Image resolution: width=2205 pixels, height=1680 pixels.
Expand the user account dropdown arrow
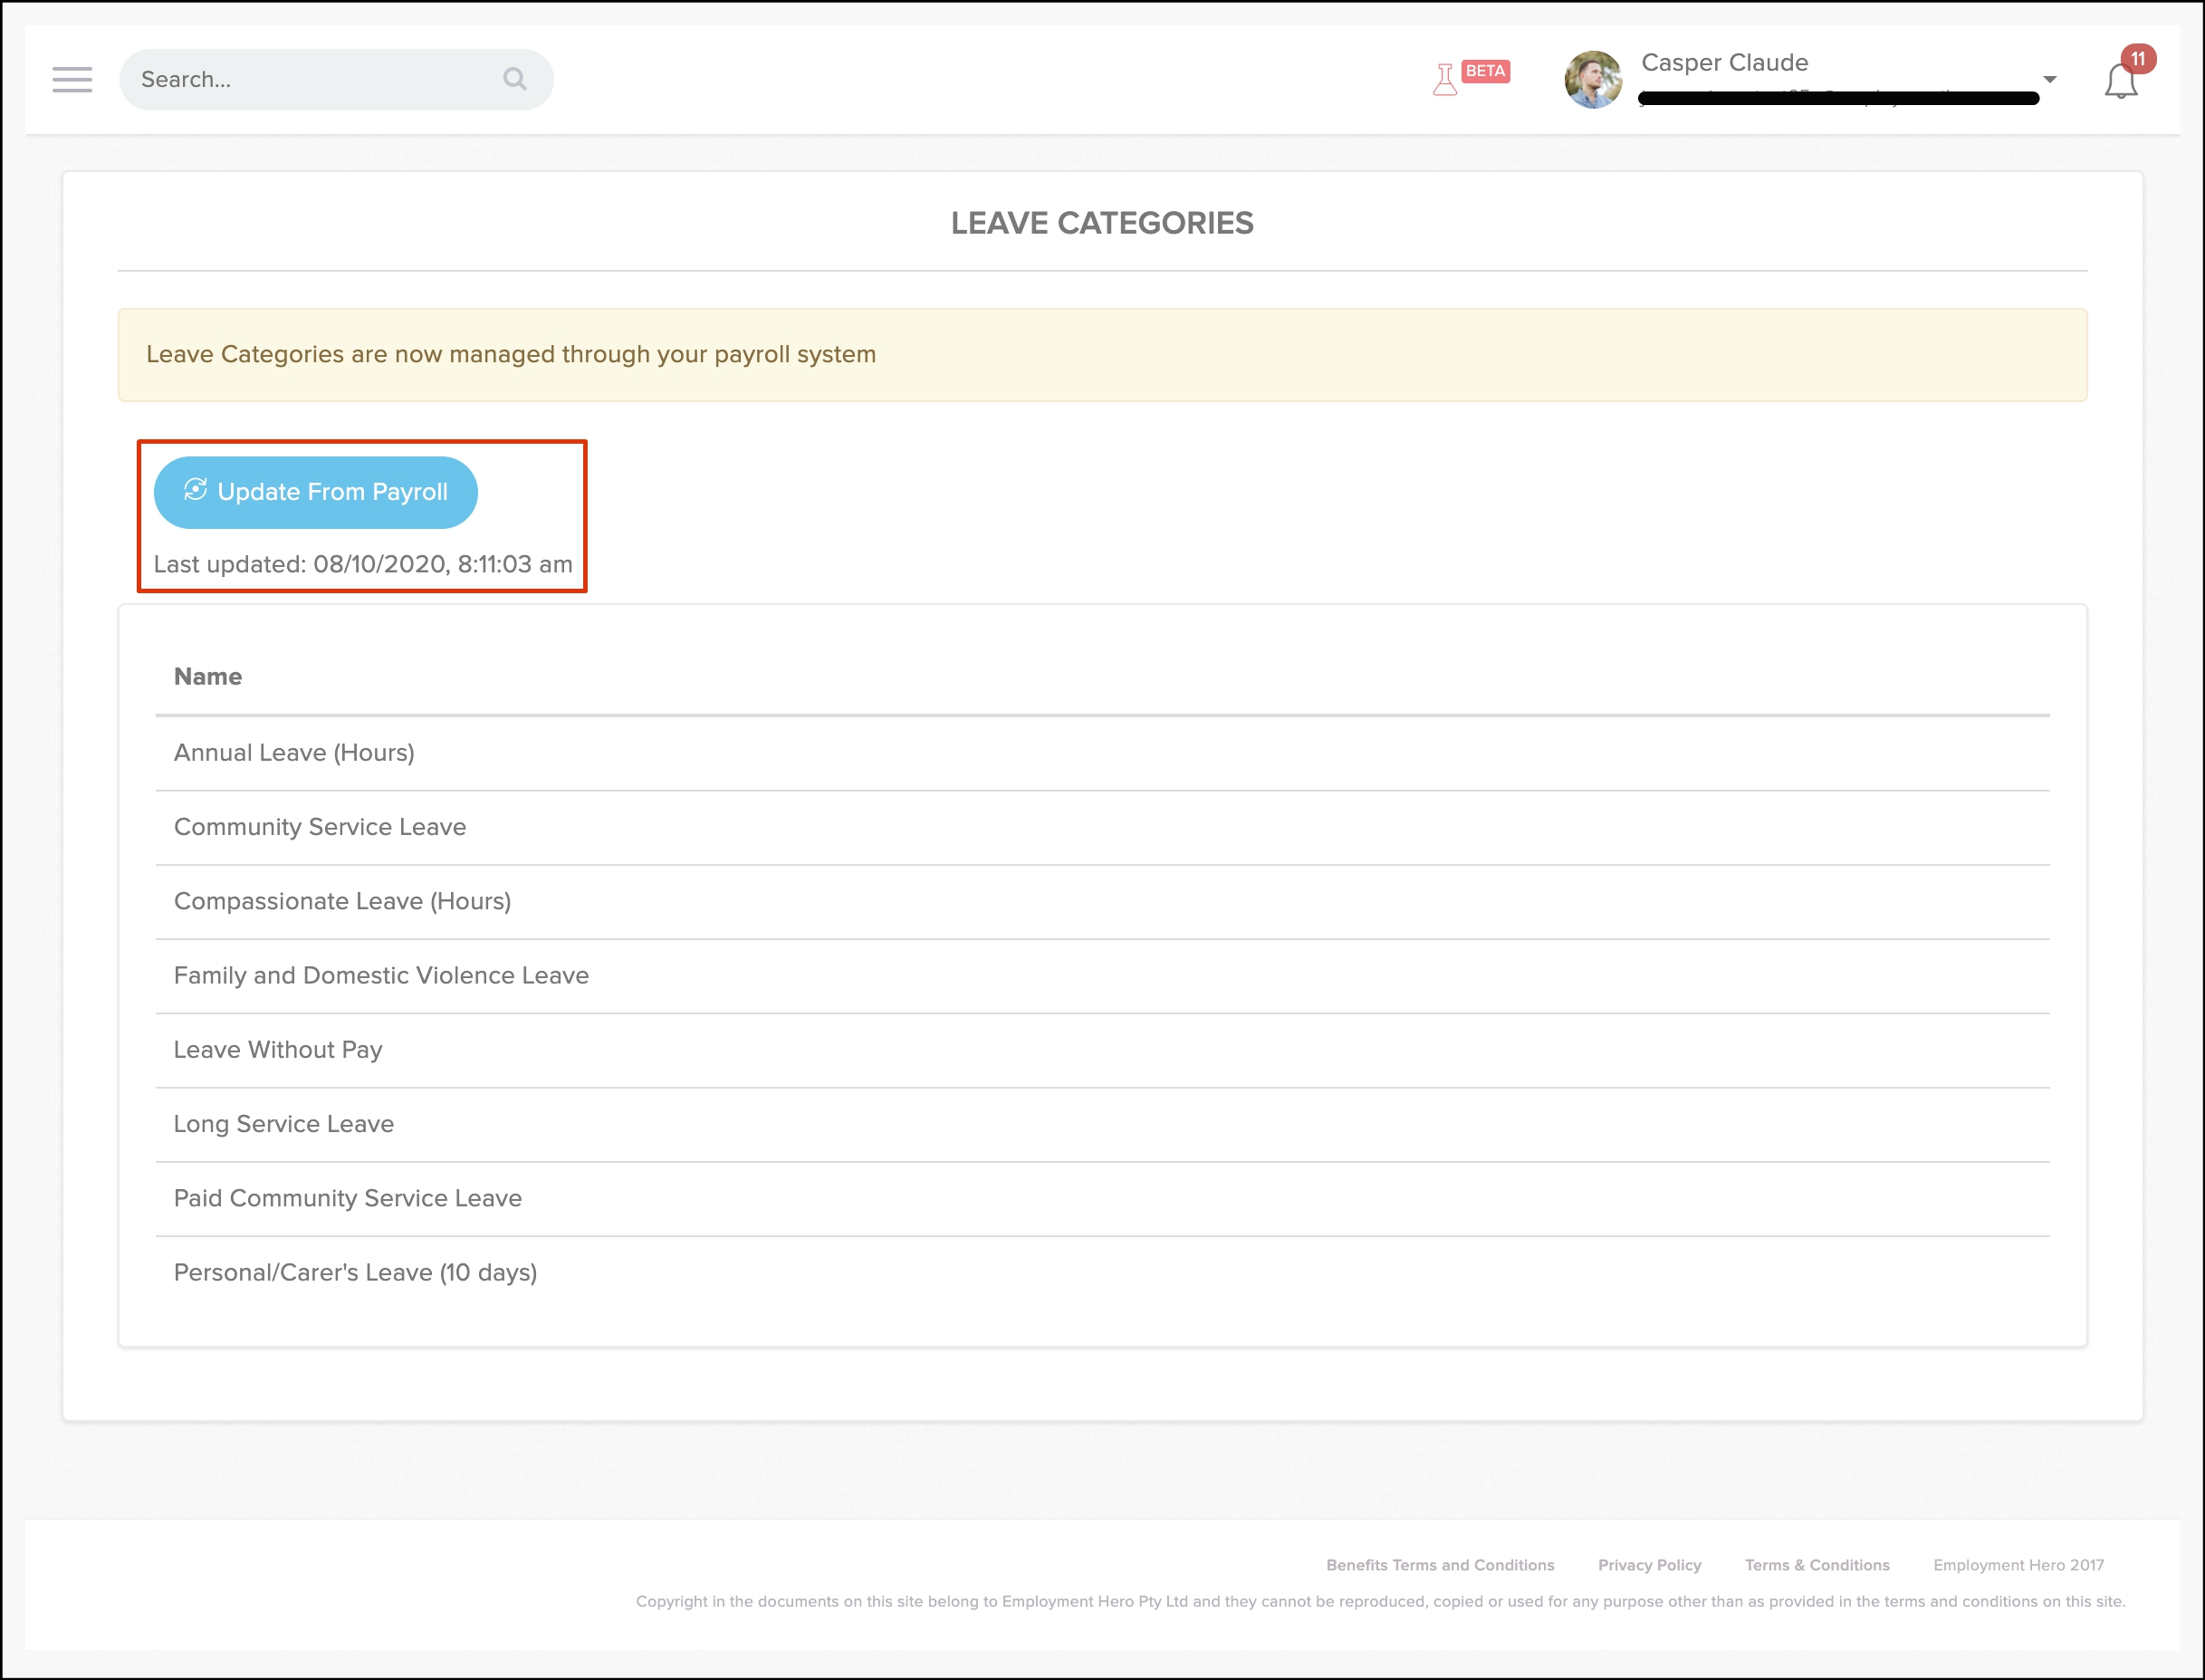2049,79
